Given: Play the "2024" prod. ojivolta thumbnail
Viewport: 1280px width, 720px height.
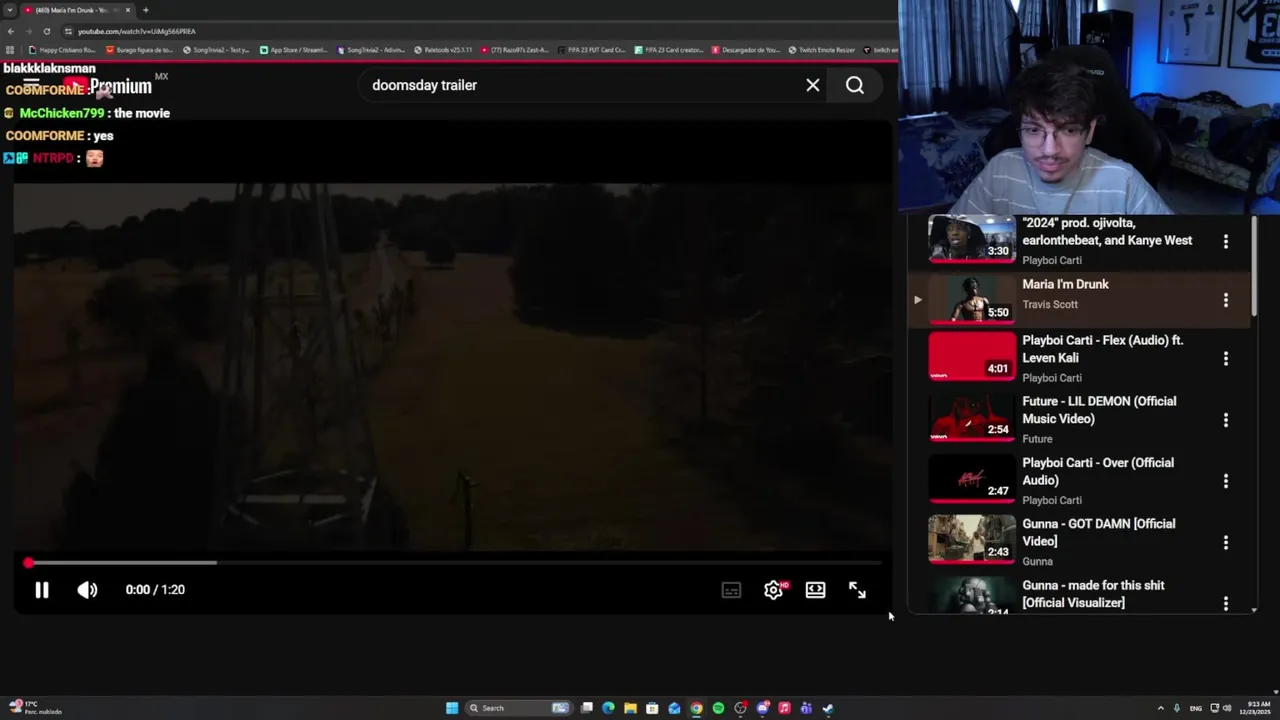Looking at the screenshot, I should 971,240.
